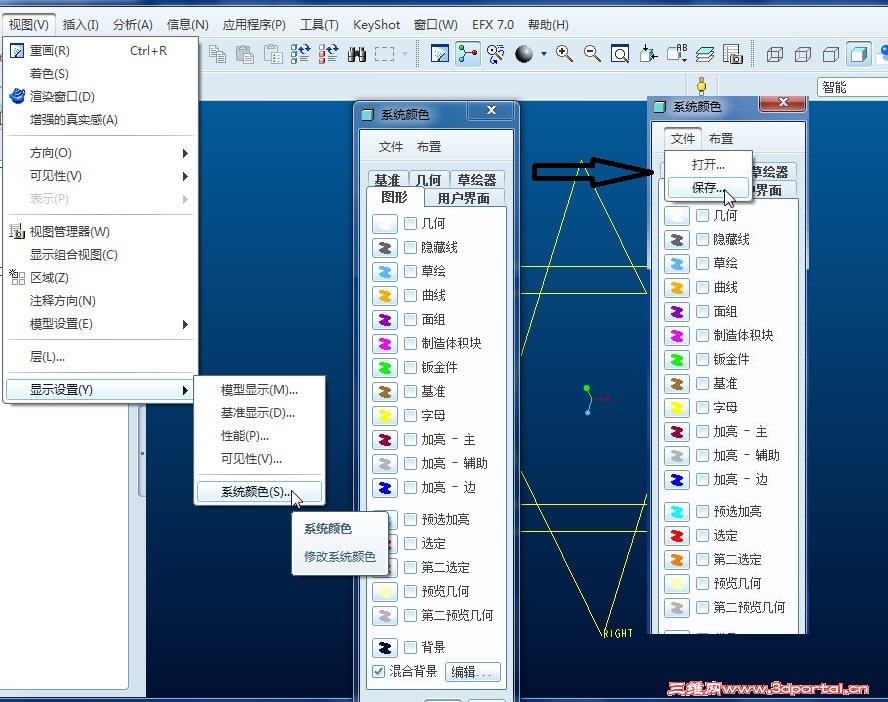888x702 pixels.
Task: Click 保存... in the 文件 dropdown
Action: pyautogui.click(x=708, y=187)
